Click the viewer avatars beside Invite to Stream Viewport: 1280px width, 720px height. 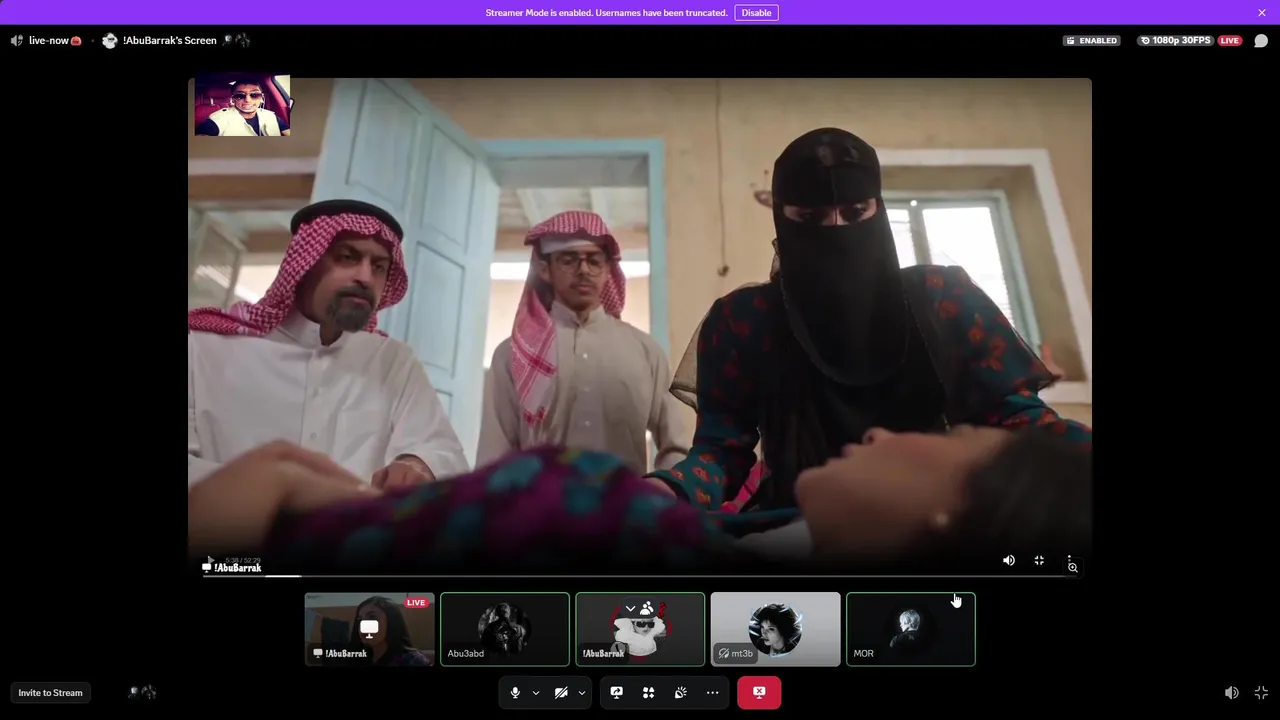click(x=143, y=692)
